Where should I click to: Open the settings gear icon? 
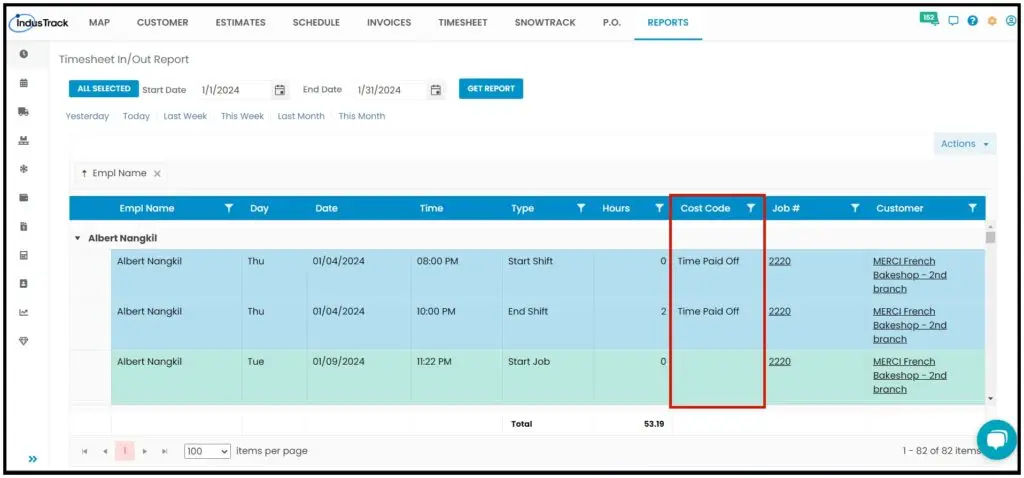click(992, 21)
